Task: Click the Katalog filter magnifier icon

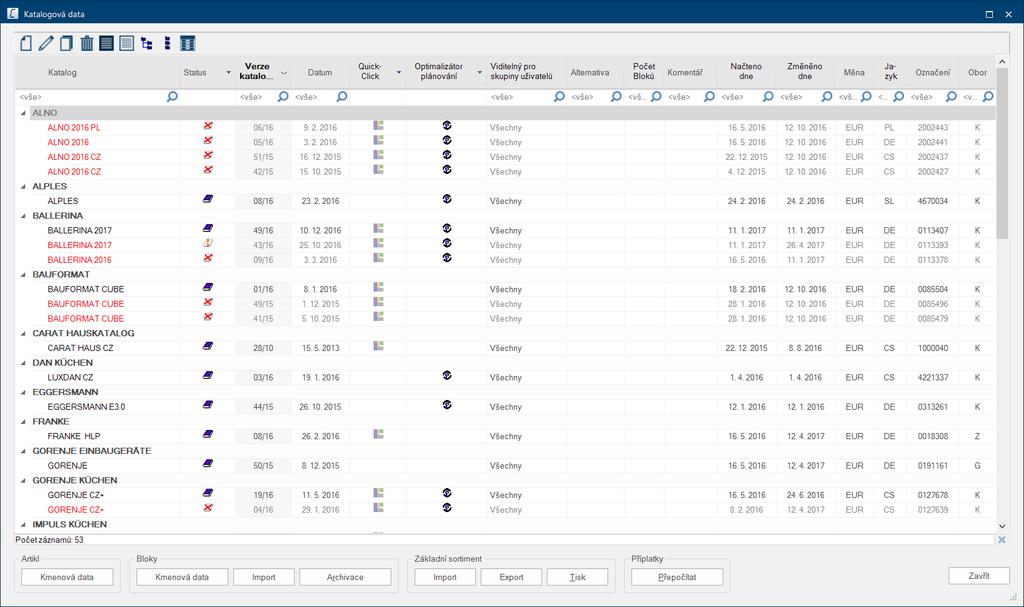Action: tap(172, 97)
